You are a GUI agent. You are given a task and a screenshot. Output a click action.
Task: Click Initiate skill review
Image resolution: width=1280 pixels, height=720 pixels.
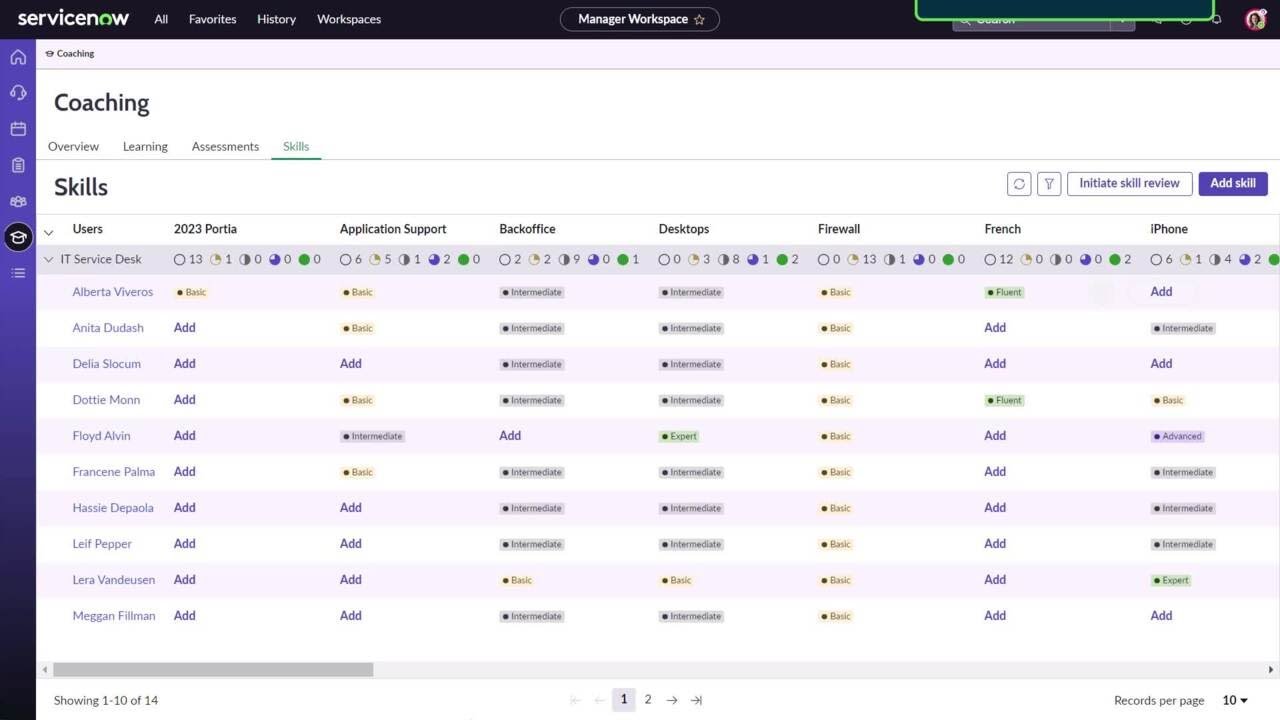point(1129,183)
